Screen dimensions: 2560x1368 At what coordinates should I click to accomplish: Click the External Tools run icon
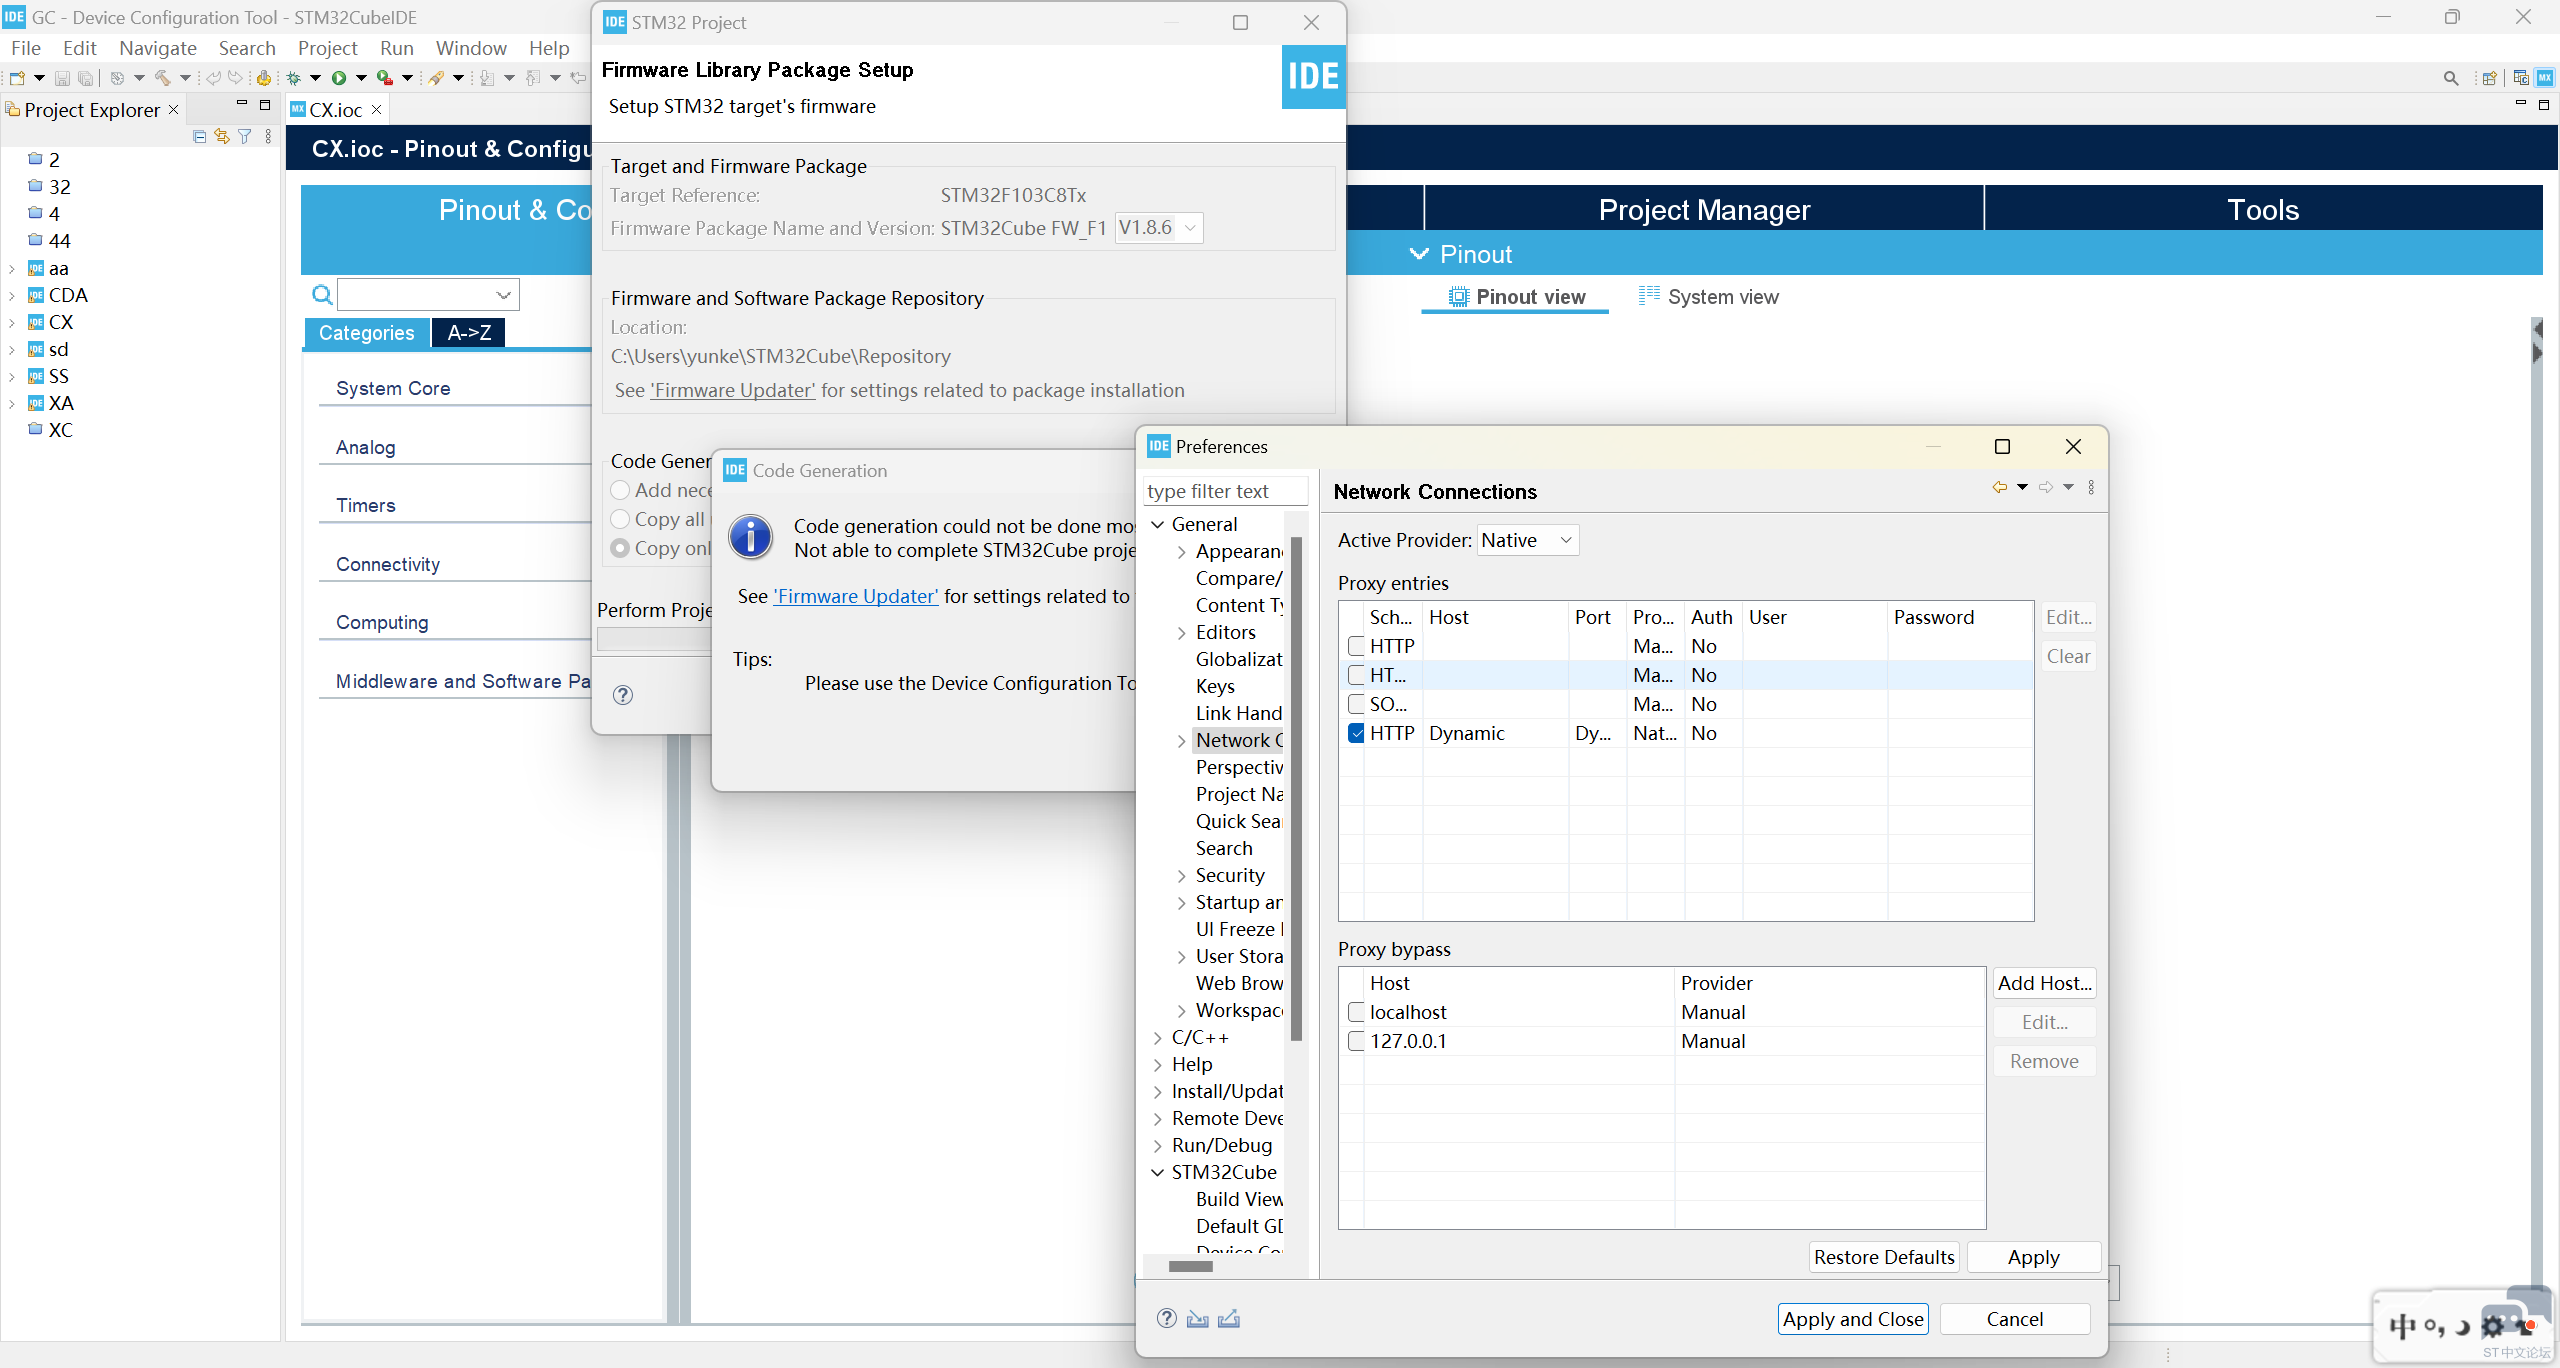(384, 78)
